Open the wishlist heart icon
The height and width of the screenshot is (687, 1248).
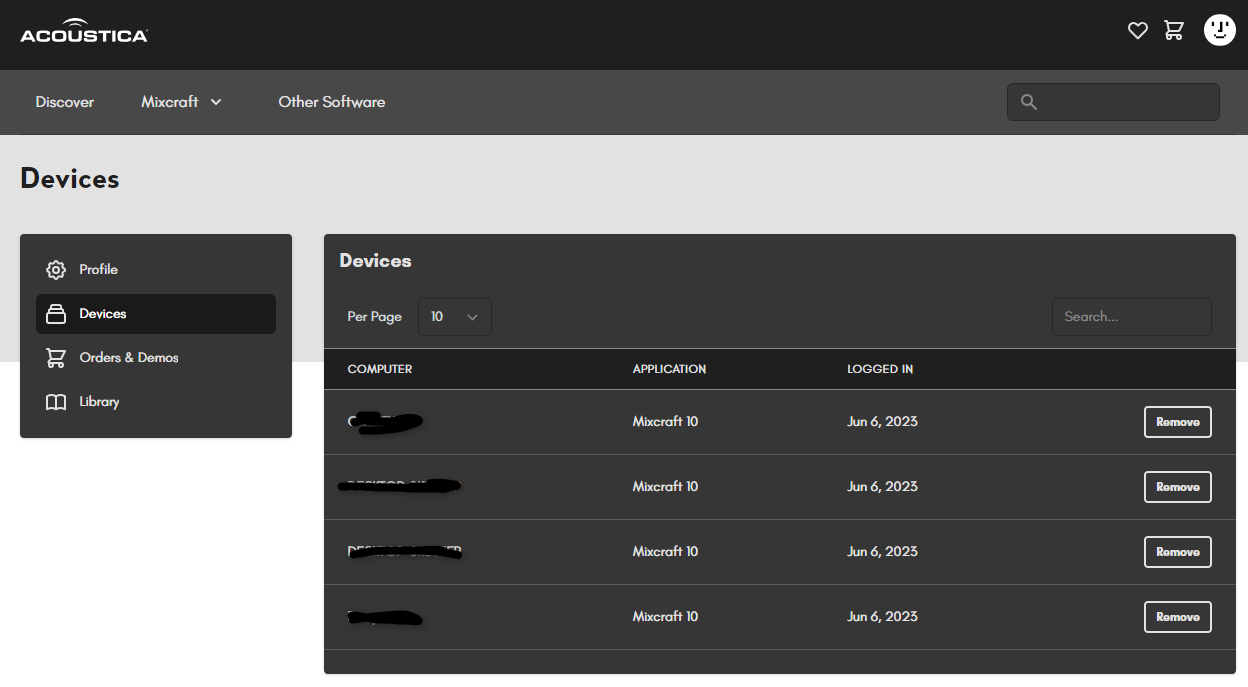click(x=1138, y=31)
